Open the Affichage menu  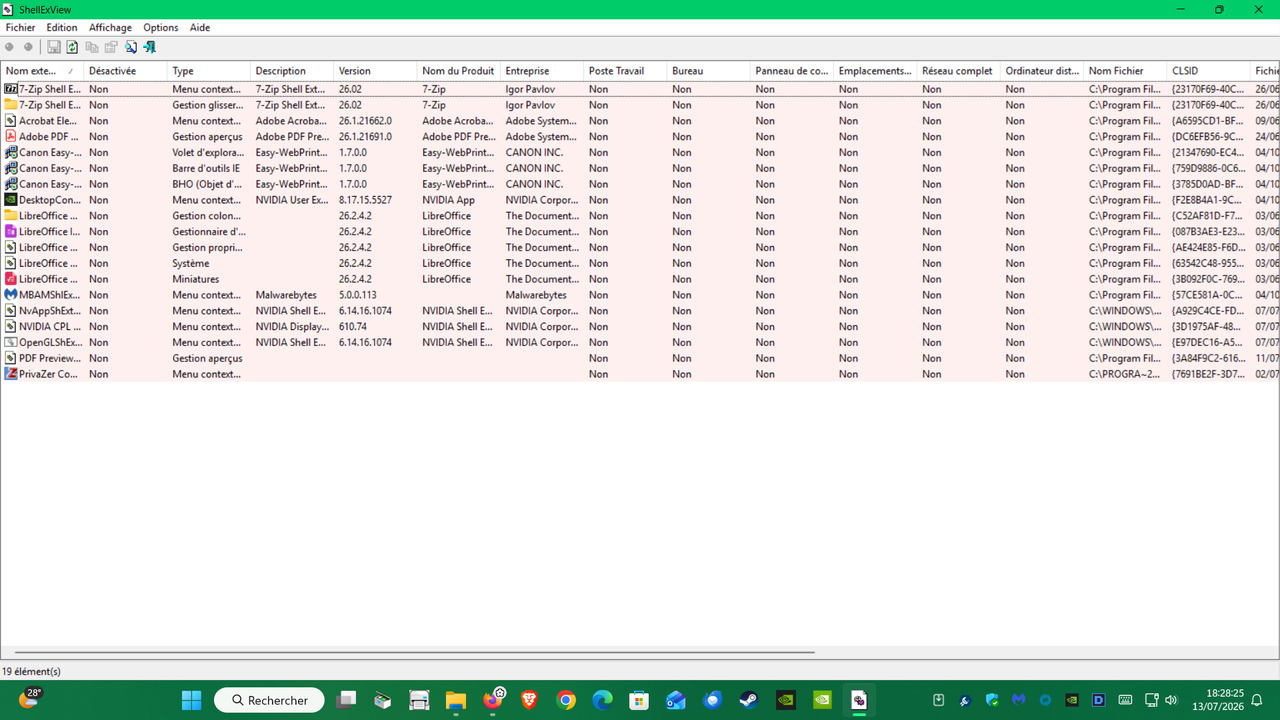(110, 28)
